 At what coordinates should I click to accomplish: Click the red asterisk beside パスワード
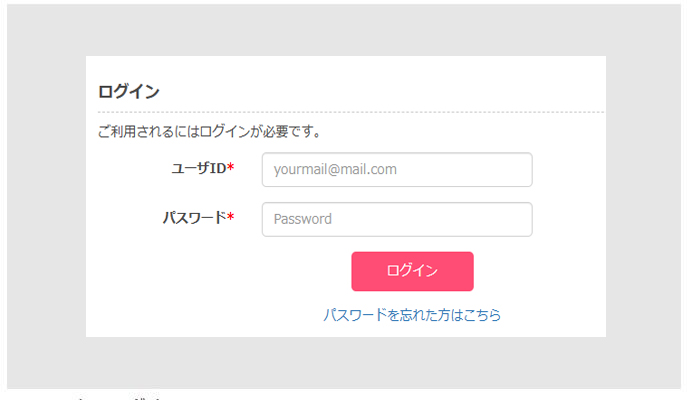(x=231, y=217)
